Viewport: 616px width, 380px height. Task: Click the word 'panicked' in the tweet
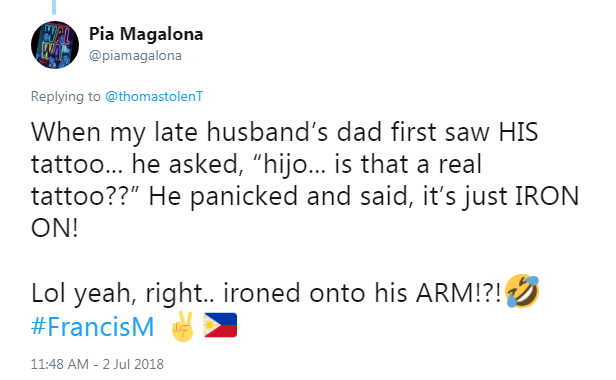pyautogui.click(x=244, y=197)
